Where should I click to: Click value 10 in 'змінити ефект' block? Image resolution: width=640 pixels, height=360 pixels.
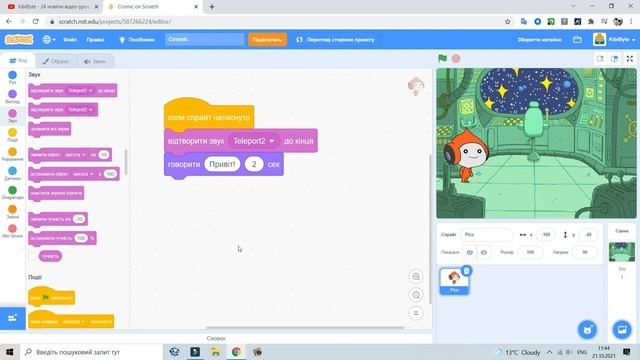(104, 155)
